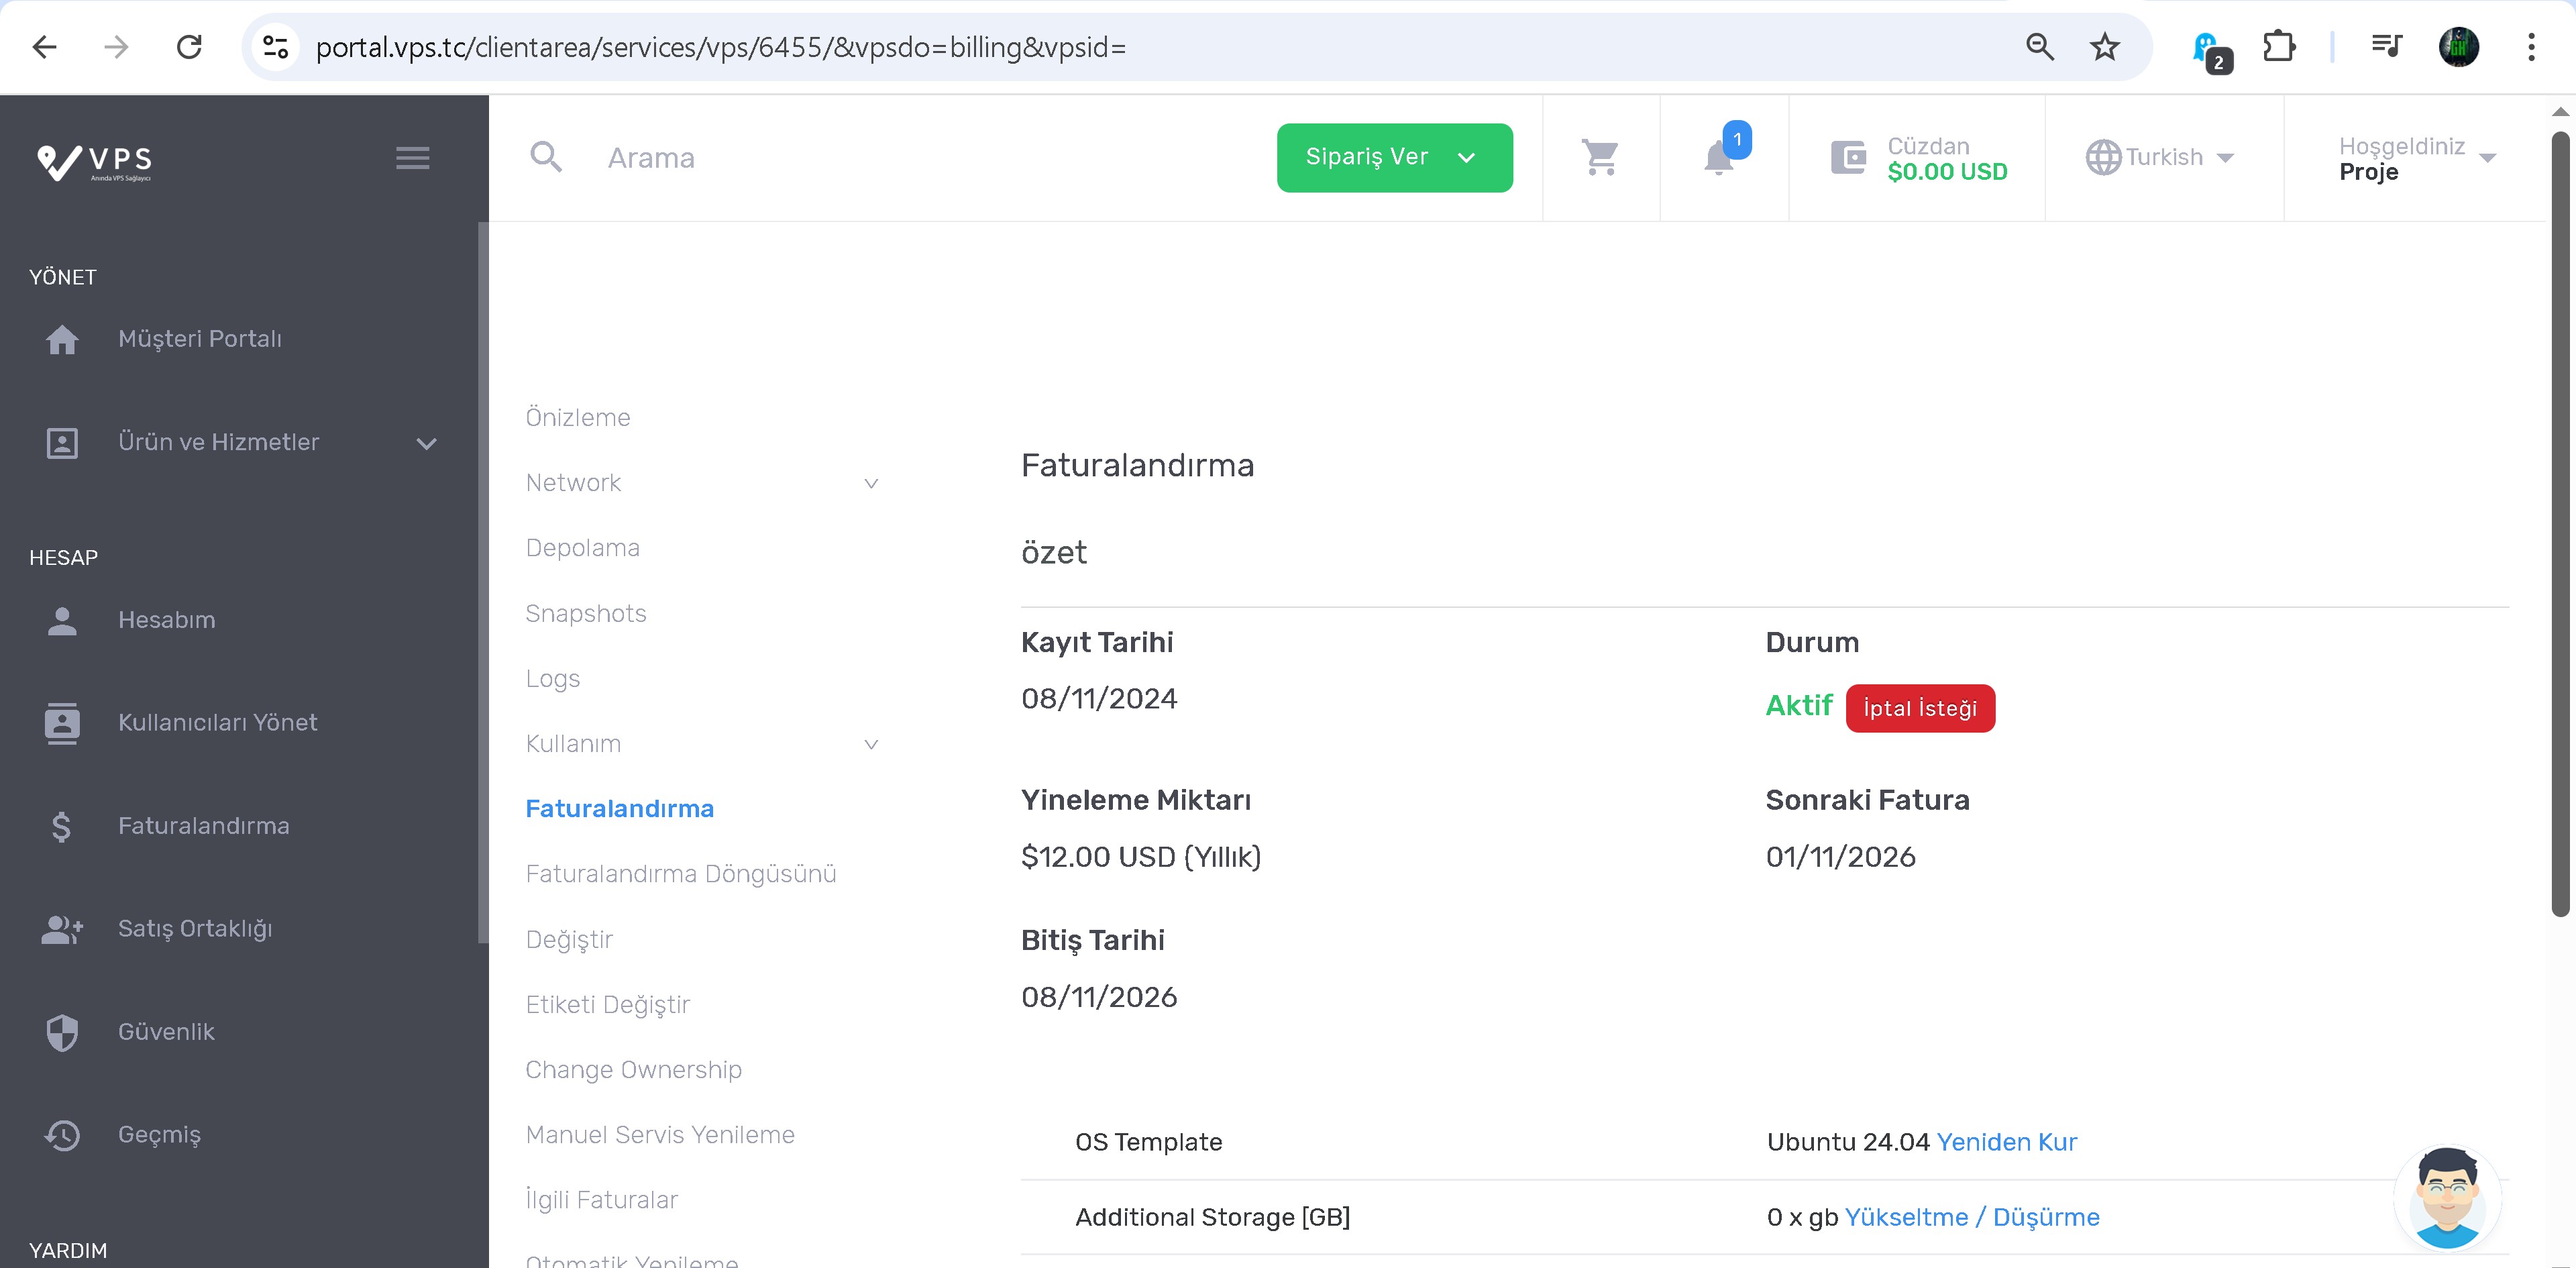Screen dimensions: 2576x1268
Task: Click the dollar icon for Faturalandırma
Action: click(x=62, y=827)
